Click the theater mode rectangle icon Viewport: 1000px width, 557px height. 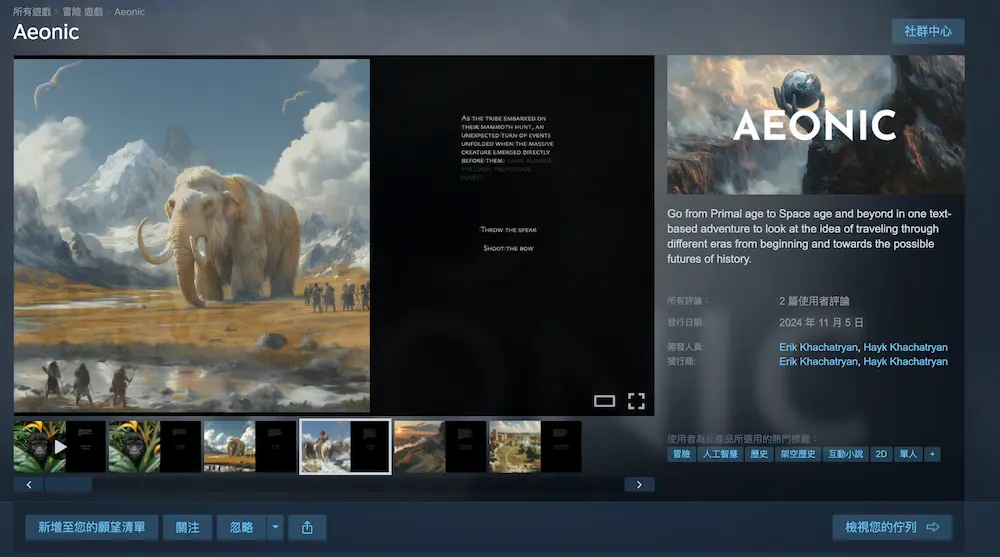[604, 401]
